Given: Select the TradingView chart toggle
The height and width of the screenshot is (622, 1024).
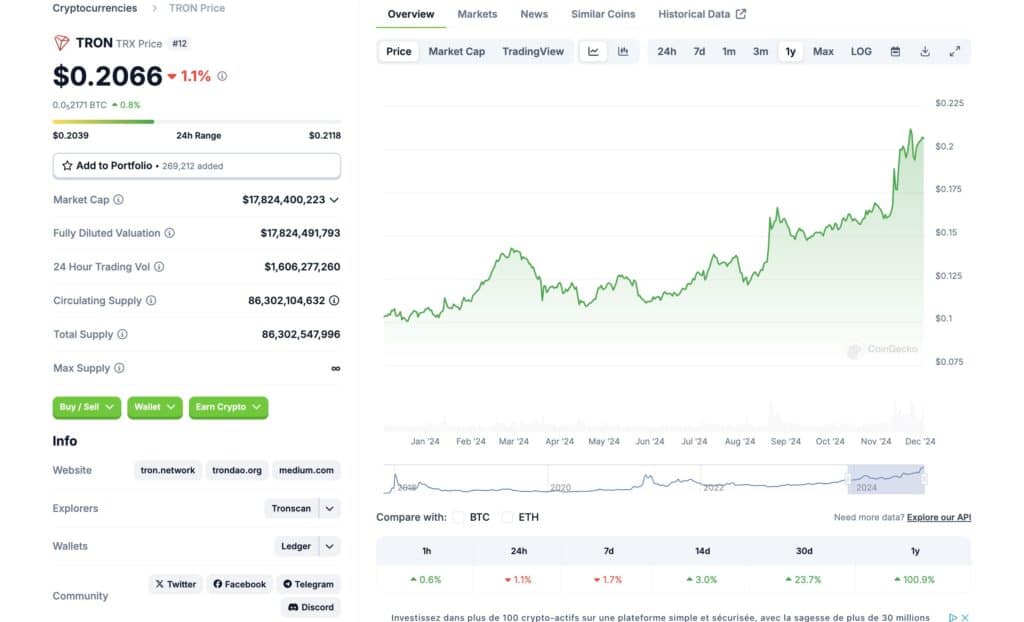Looking at the screenshot, I should pos(533,52).
